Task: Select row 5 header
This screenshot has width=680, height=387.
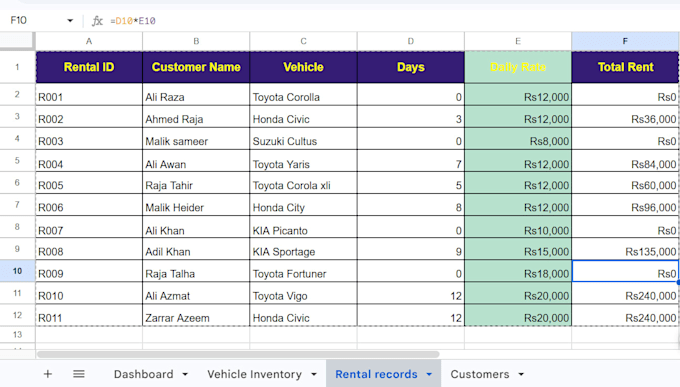Action: tap(17, 161)
